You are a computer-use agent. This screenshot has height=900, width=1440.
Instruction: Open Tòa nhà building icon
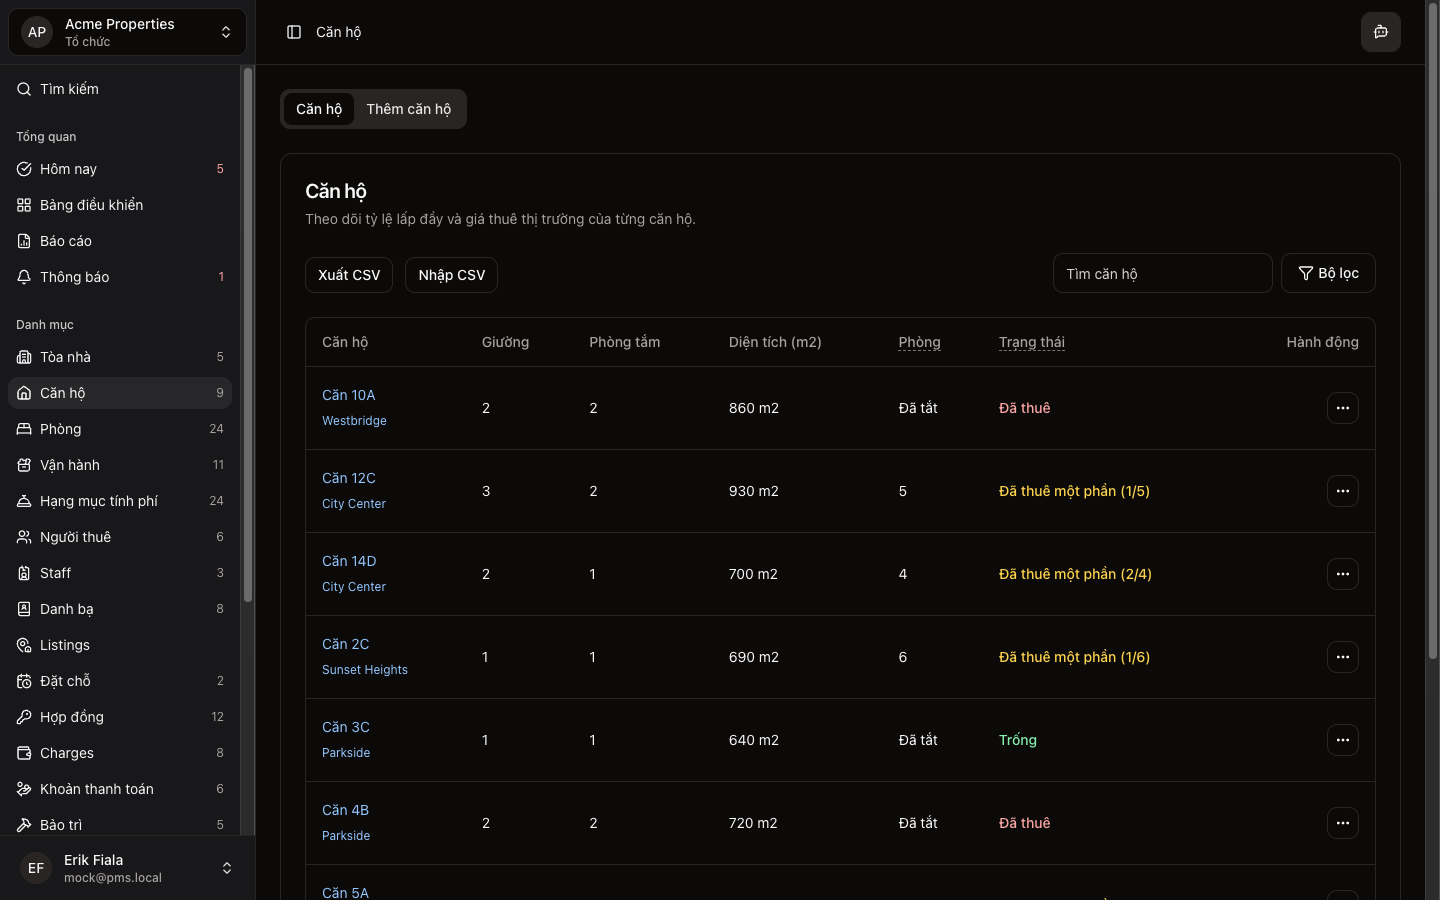pyautogui.click(x=24, y=357)
